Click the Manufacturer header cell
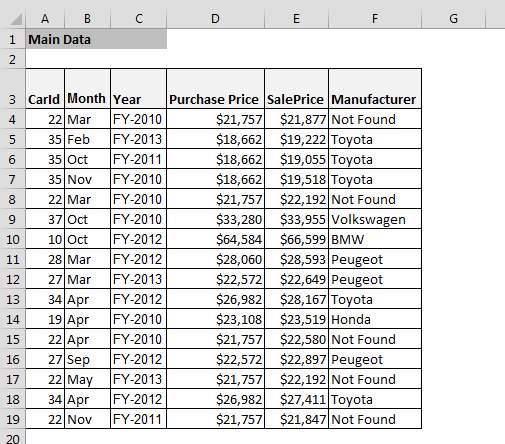The width and height of the screenshot is (505, 444). tap(375, 89)
